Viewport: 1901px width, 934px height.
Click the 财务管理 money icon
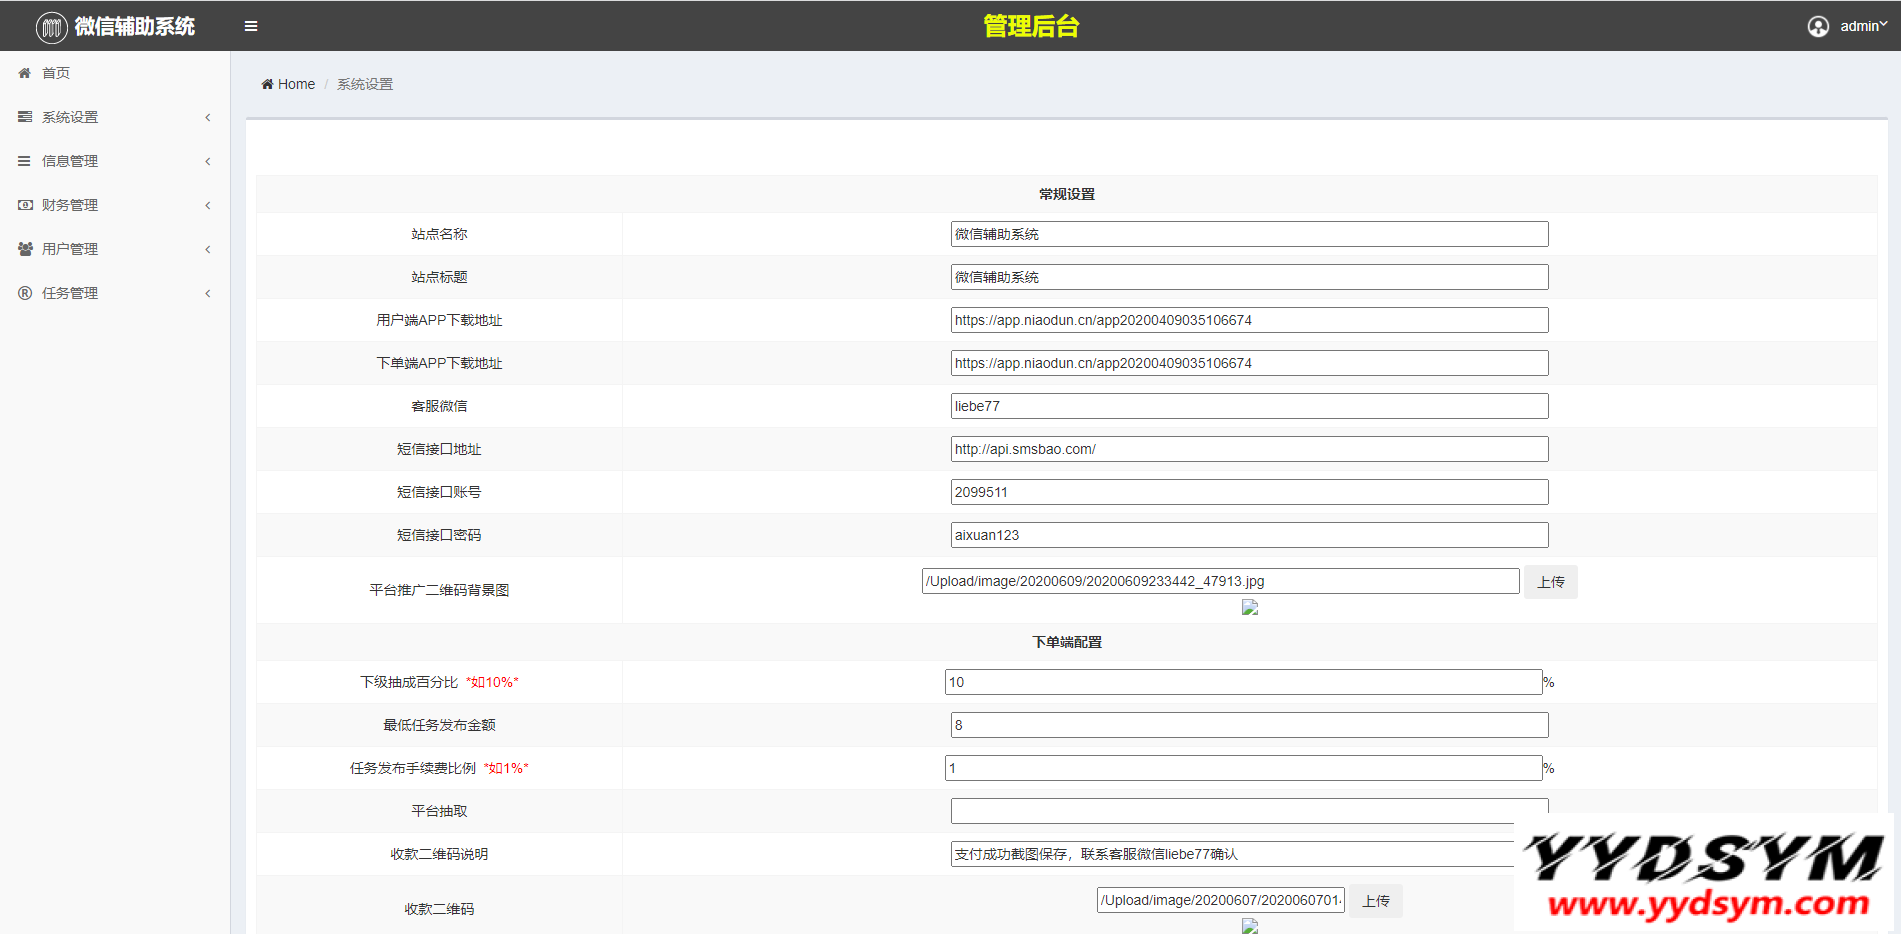(25, 205)
